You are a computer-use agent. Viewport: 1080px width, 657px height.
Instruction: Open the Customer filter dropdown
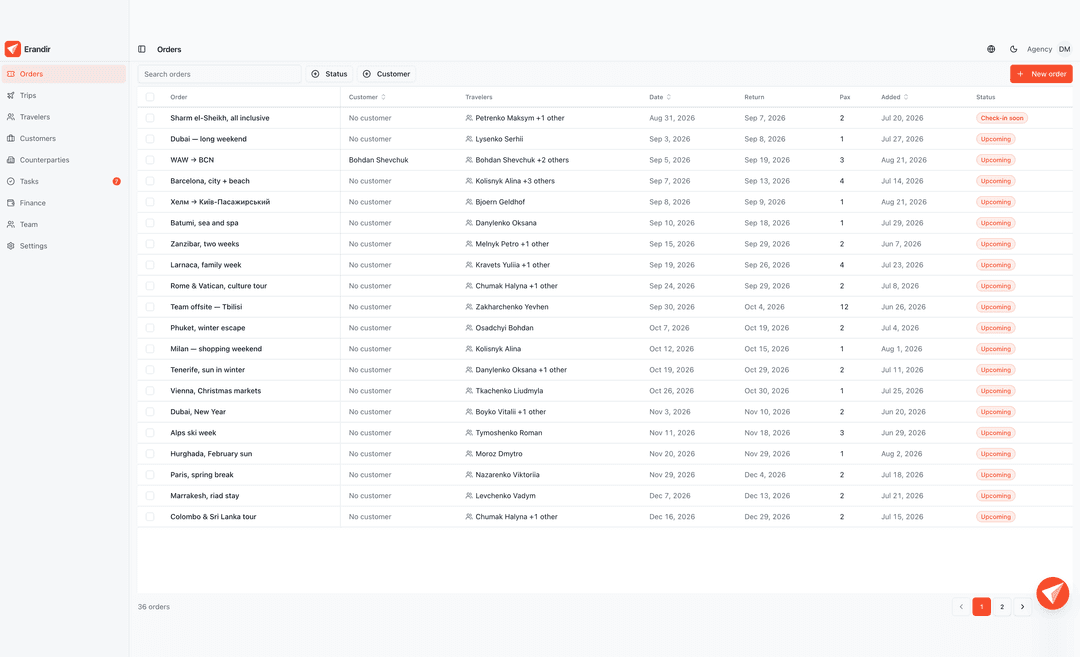[x=386, y=74]
